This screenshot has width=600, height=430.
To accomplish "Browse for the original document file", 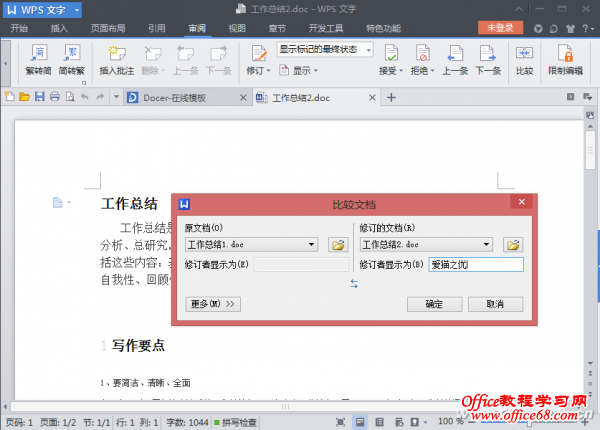I will (338, 245).
